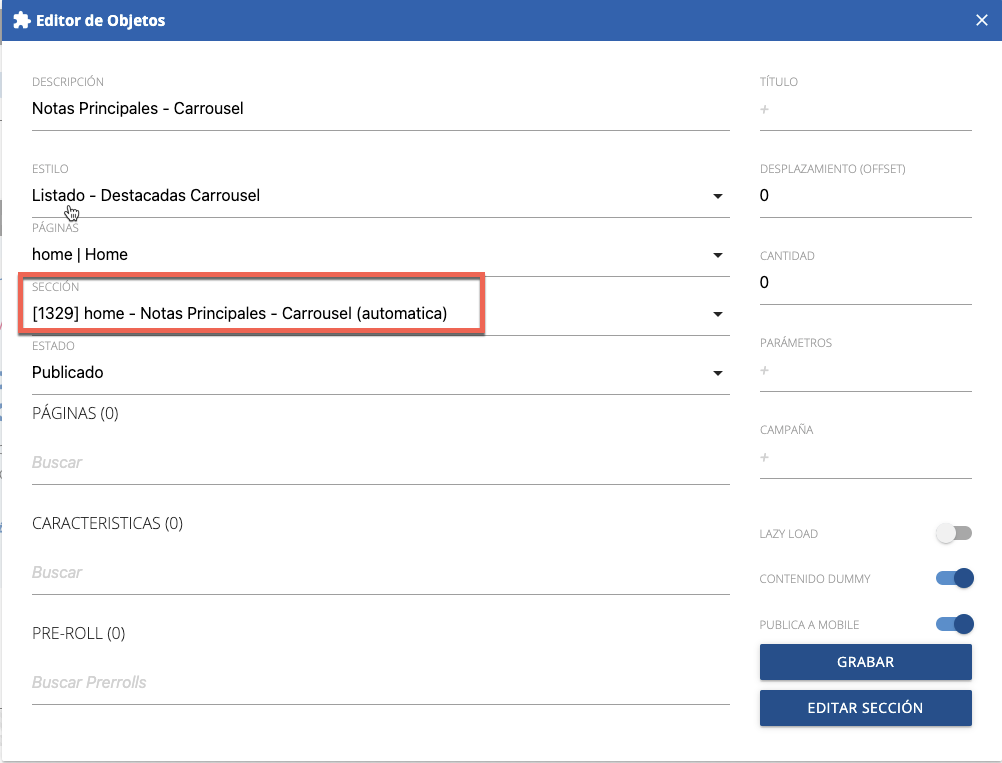Image resolution: width=1002 pixels, height=763 pixels.
Task: Enable the Lazy Load toggle
Action: (954, 534)
